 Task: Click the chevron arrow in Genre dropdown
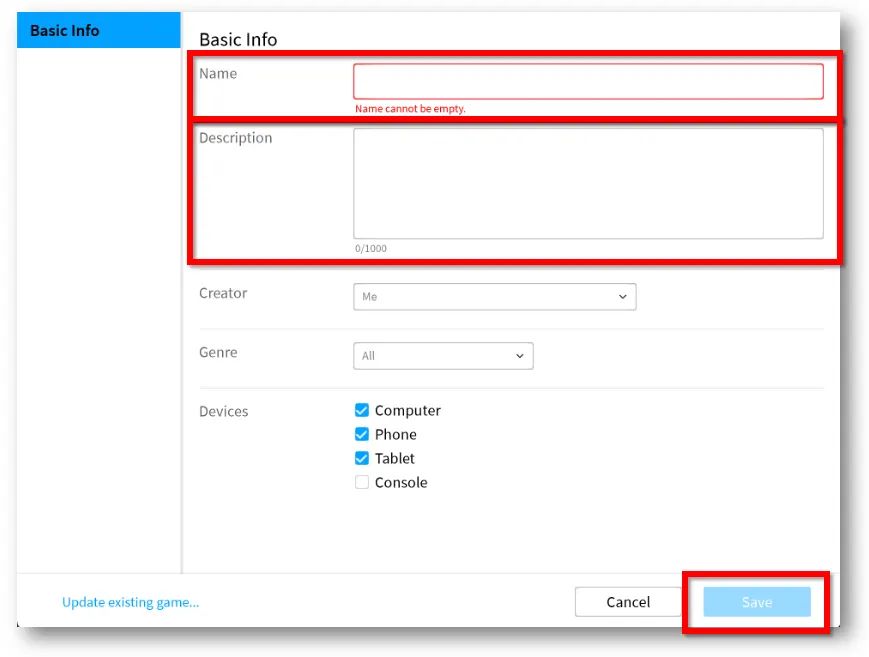(x=519, y=356)
